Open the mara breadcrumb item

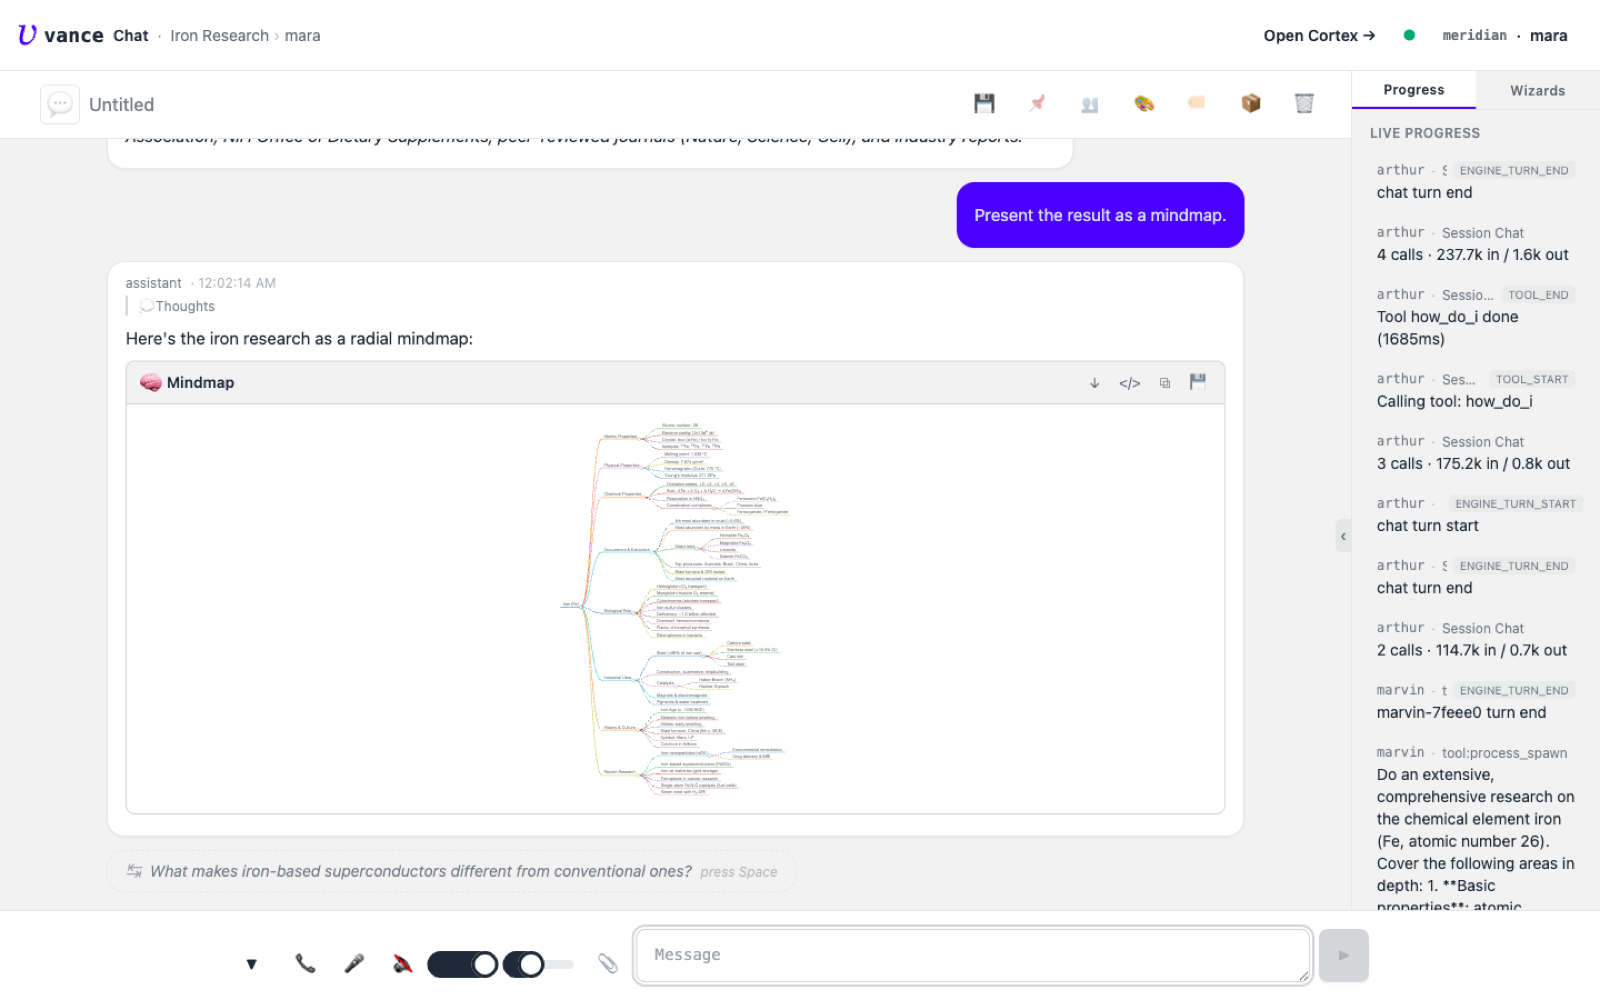coord(302,35)
